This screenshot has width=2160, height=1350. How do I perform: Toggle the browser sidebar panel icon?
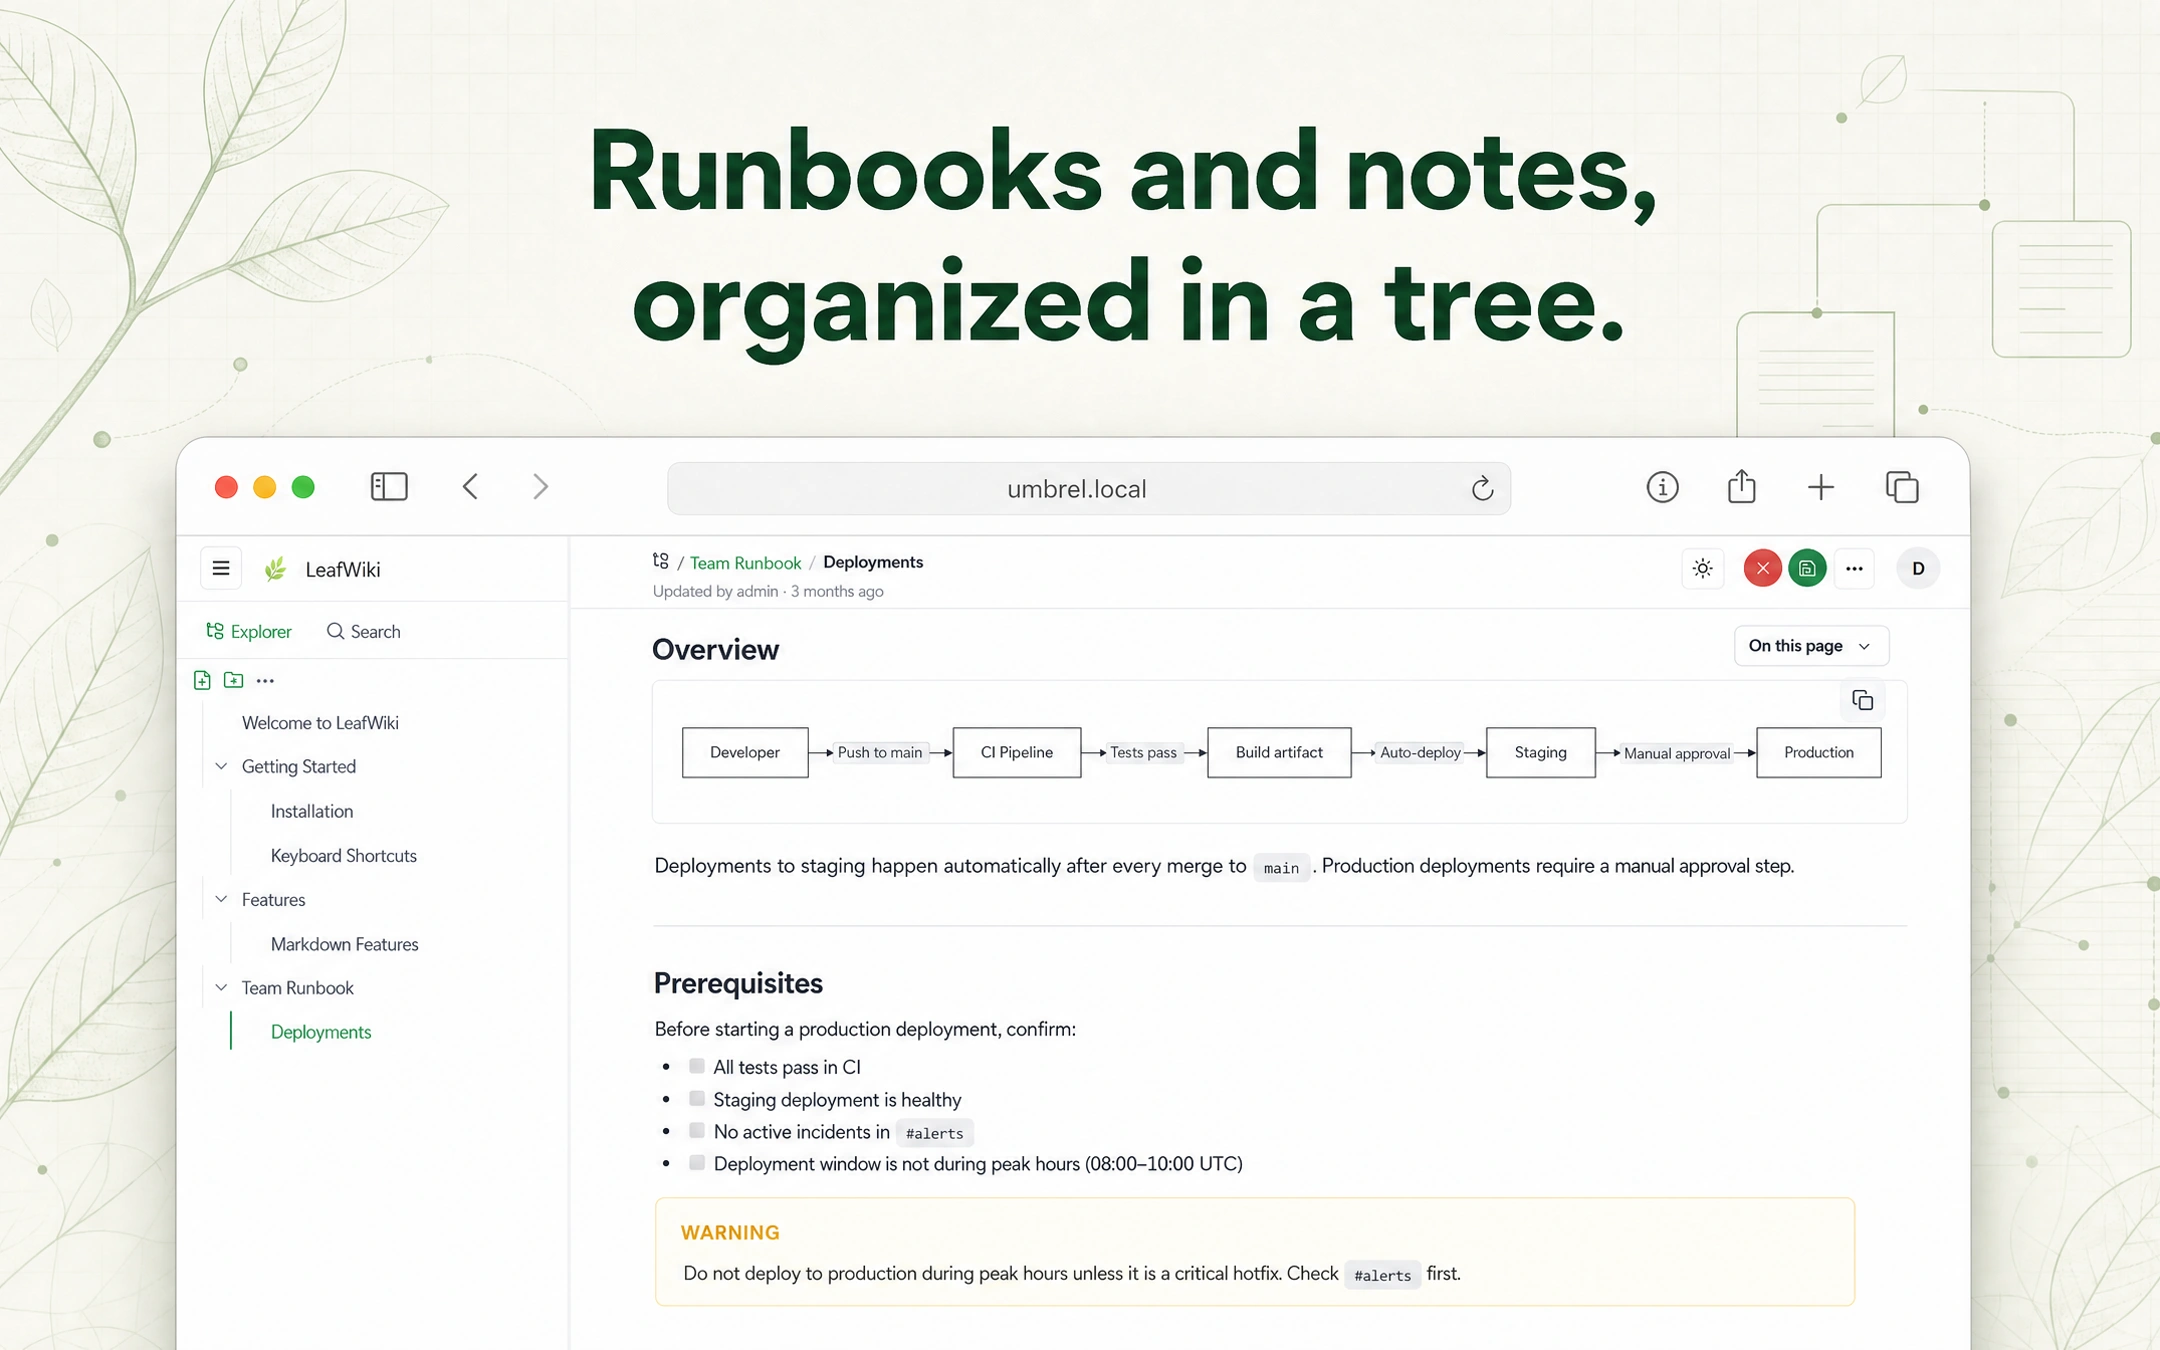pos(389,487)
